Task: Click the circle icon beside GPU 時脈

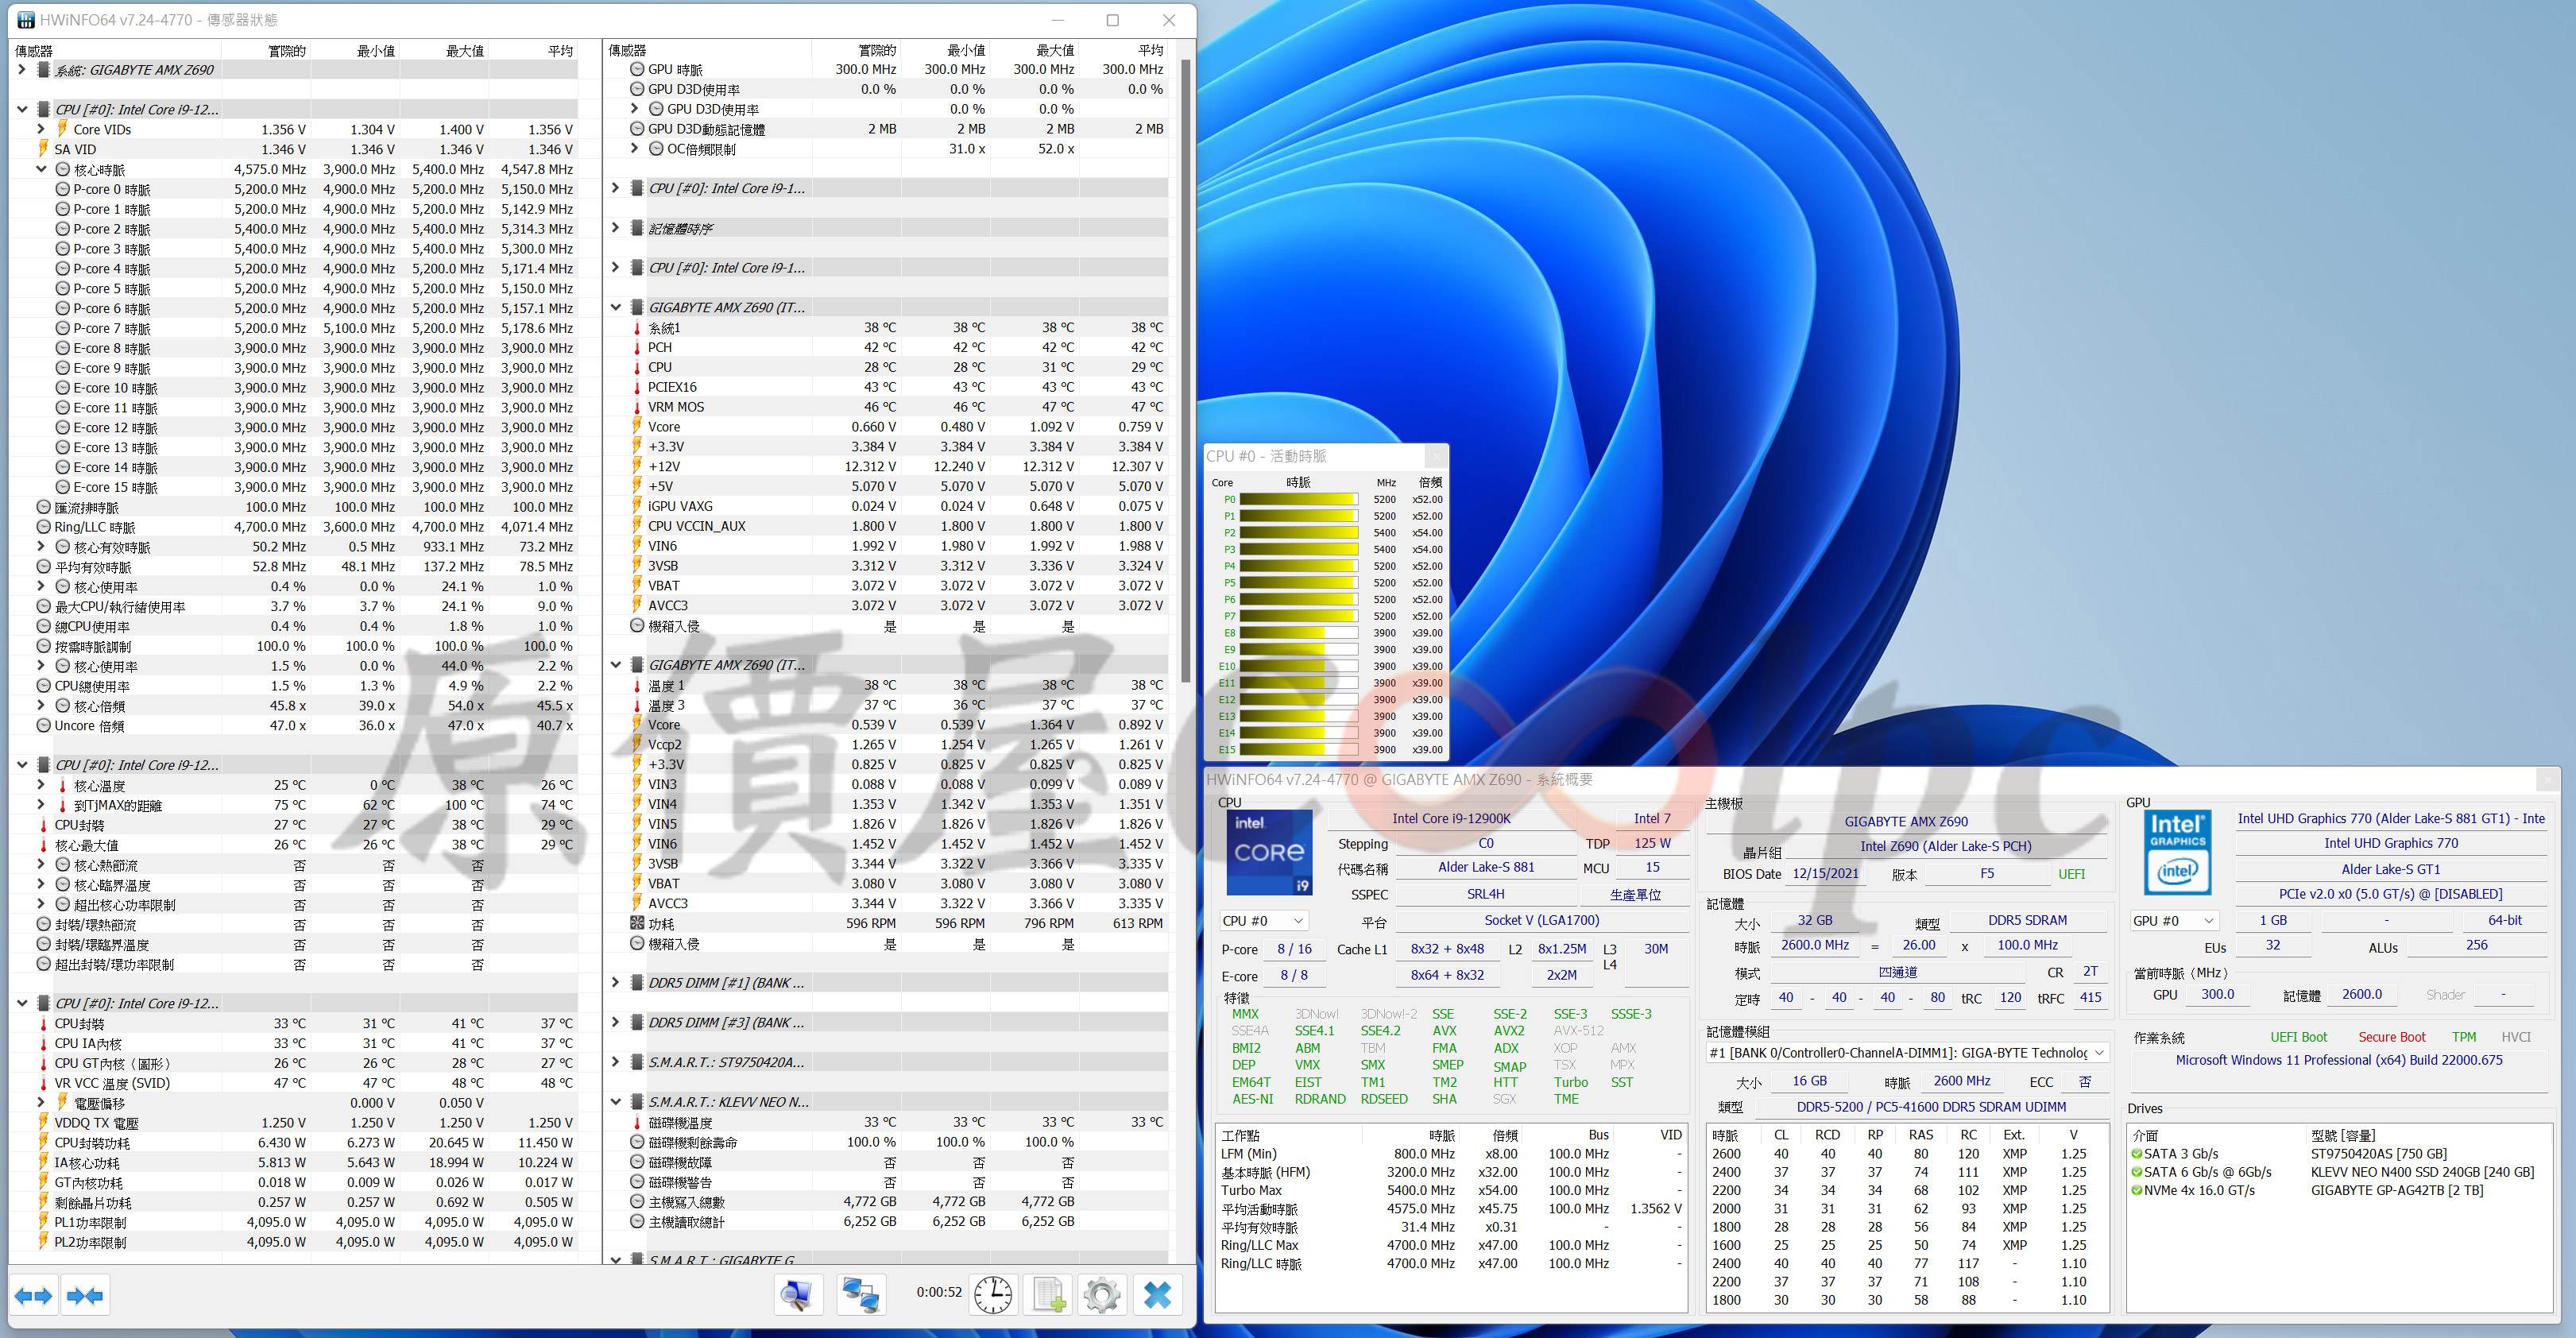Action: tap(637, 69)
